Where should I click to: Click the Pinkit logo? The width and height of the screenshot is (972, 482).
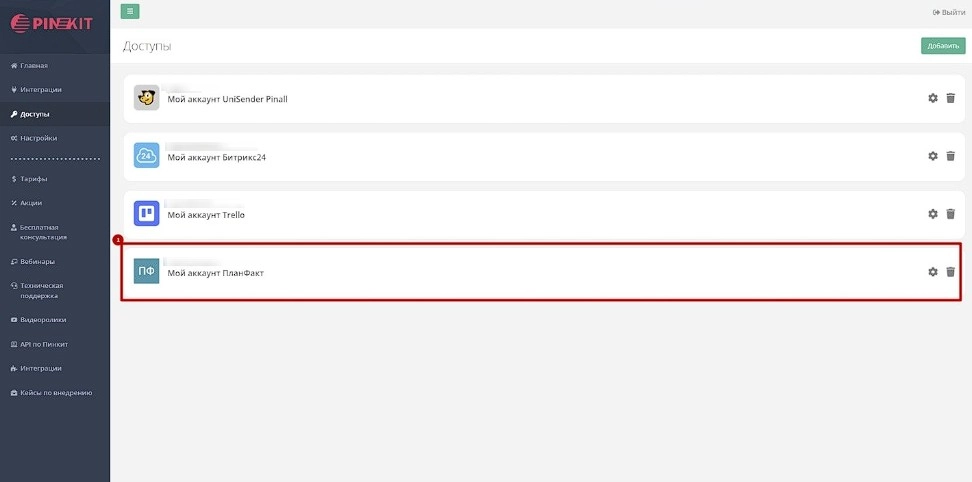pos(52,22)
